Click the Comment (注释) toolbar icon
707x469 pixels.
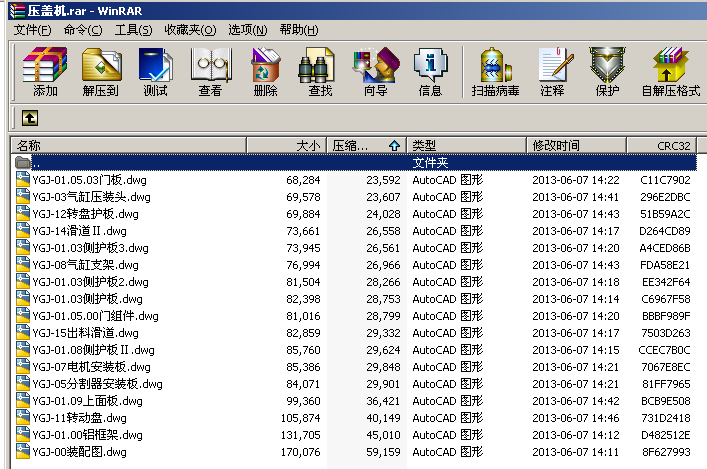(556, 65)
